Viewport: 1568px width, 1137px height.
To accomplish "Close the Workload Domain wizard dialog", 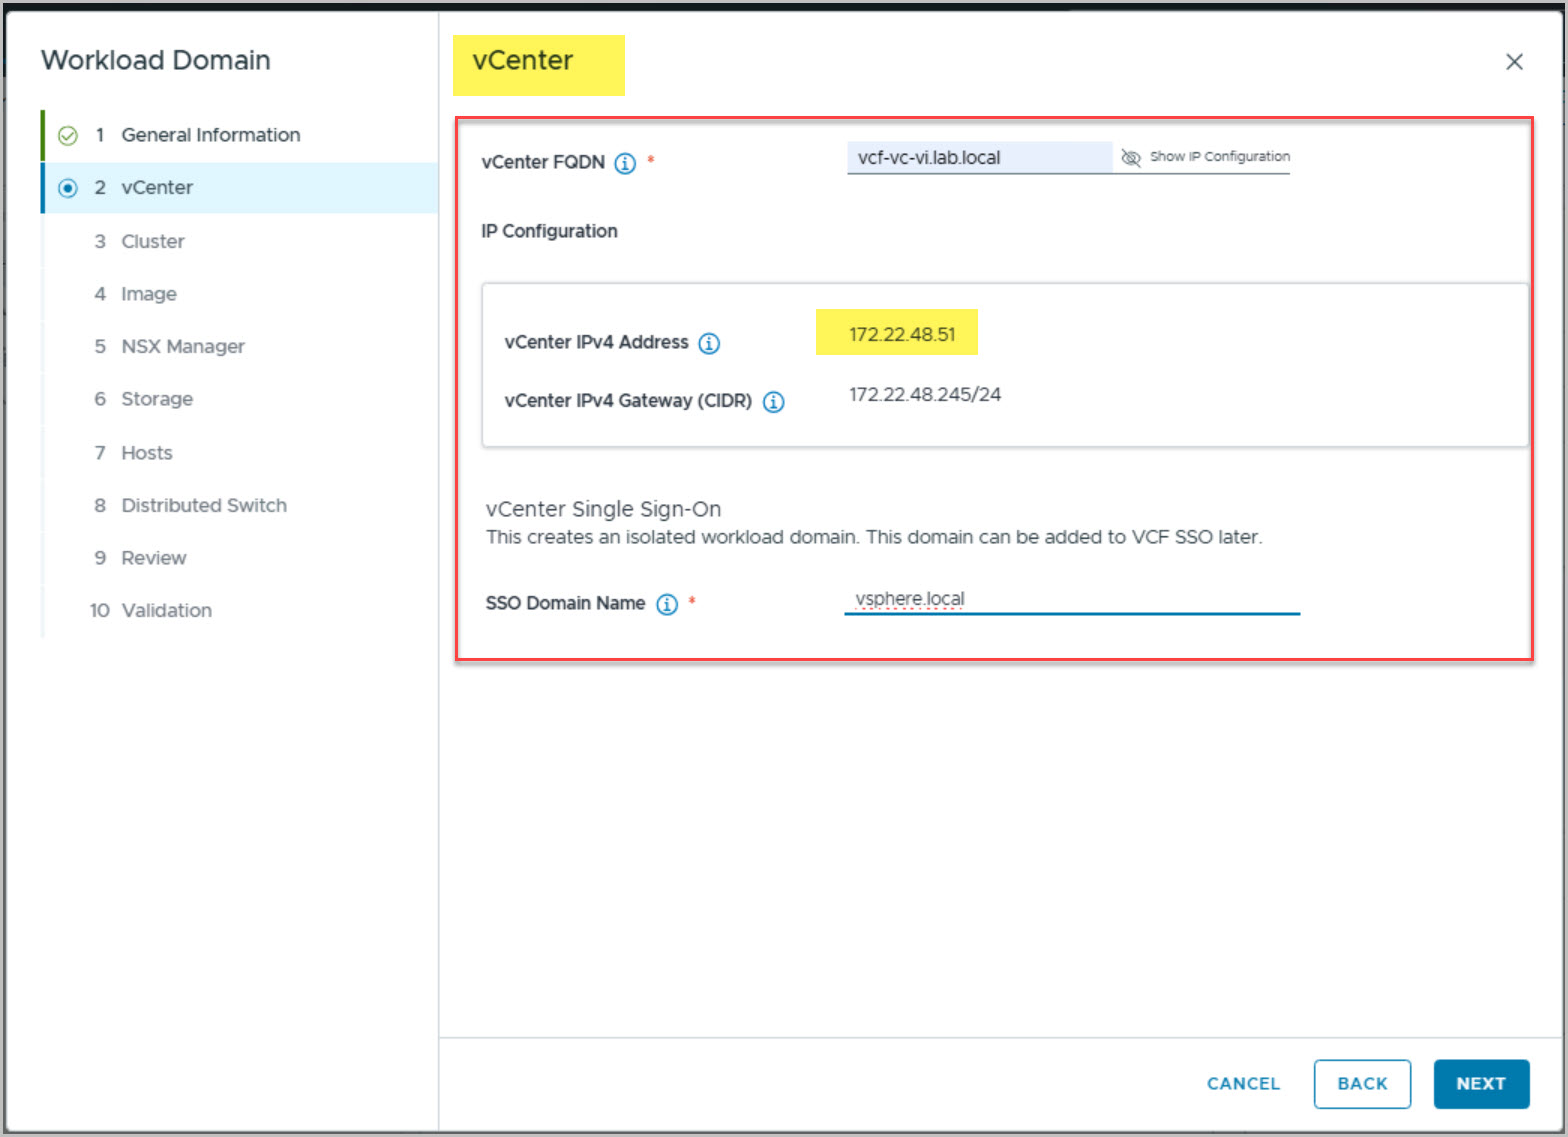I will [1514, 62].
